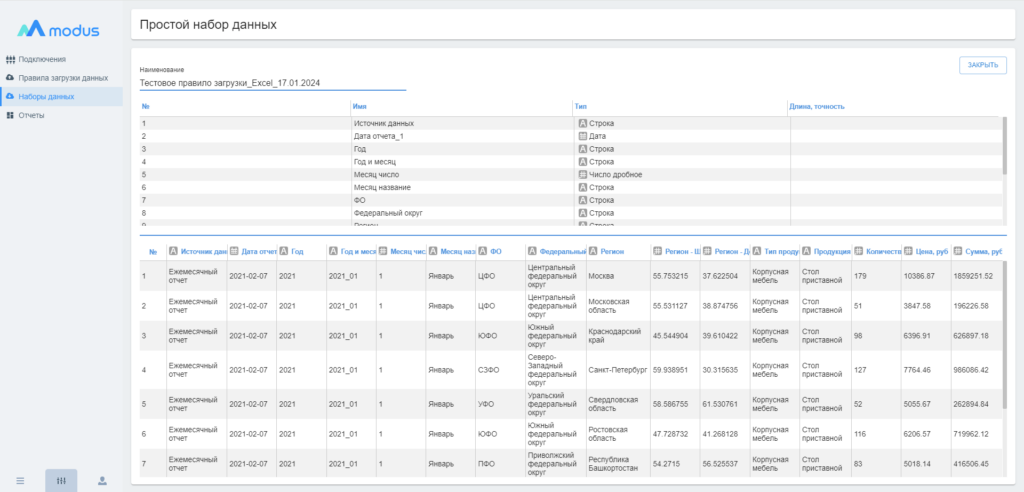Toggle the hamburger menu icon at bottom
This screenshot has height=492, width=1024.
click(x=20, y=481)
